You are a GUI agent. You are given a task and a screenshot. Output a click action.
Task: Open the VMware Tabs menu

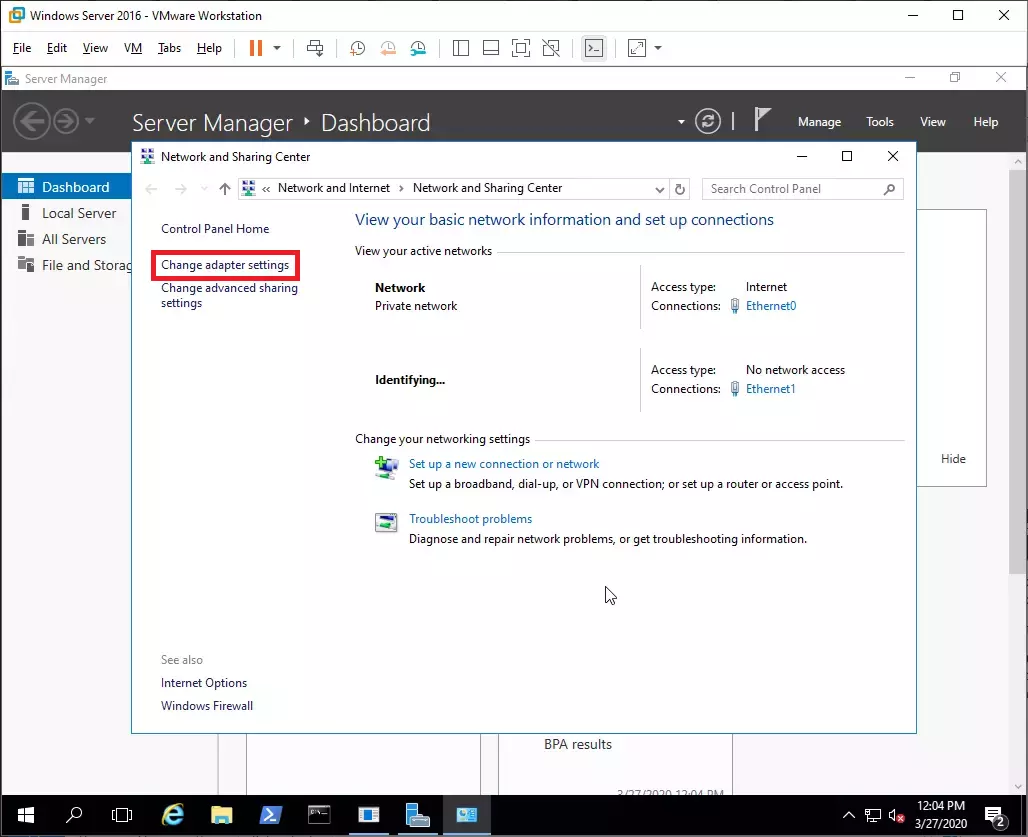click(169, 48)
